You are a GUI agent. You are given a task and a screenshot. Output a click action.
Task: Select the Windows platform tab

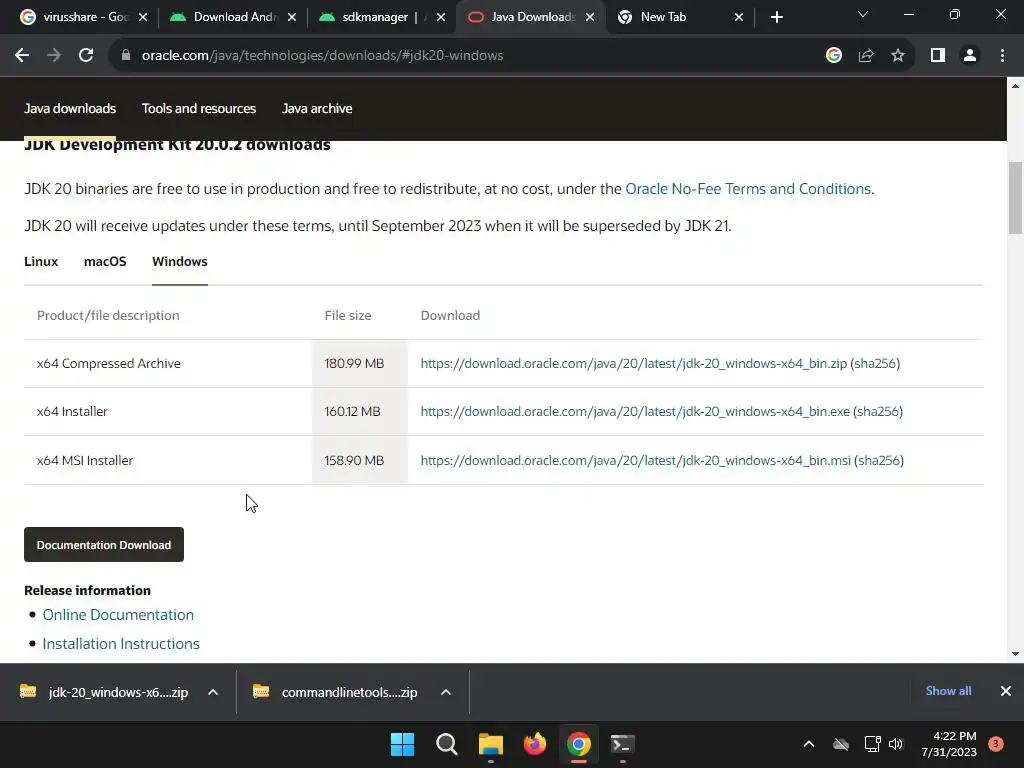click(180, 261)
